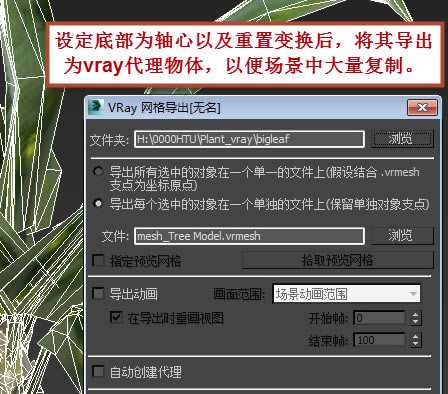Click the 画面范围: label
The image size is (448, 394).
click(x=239, y=294)
